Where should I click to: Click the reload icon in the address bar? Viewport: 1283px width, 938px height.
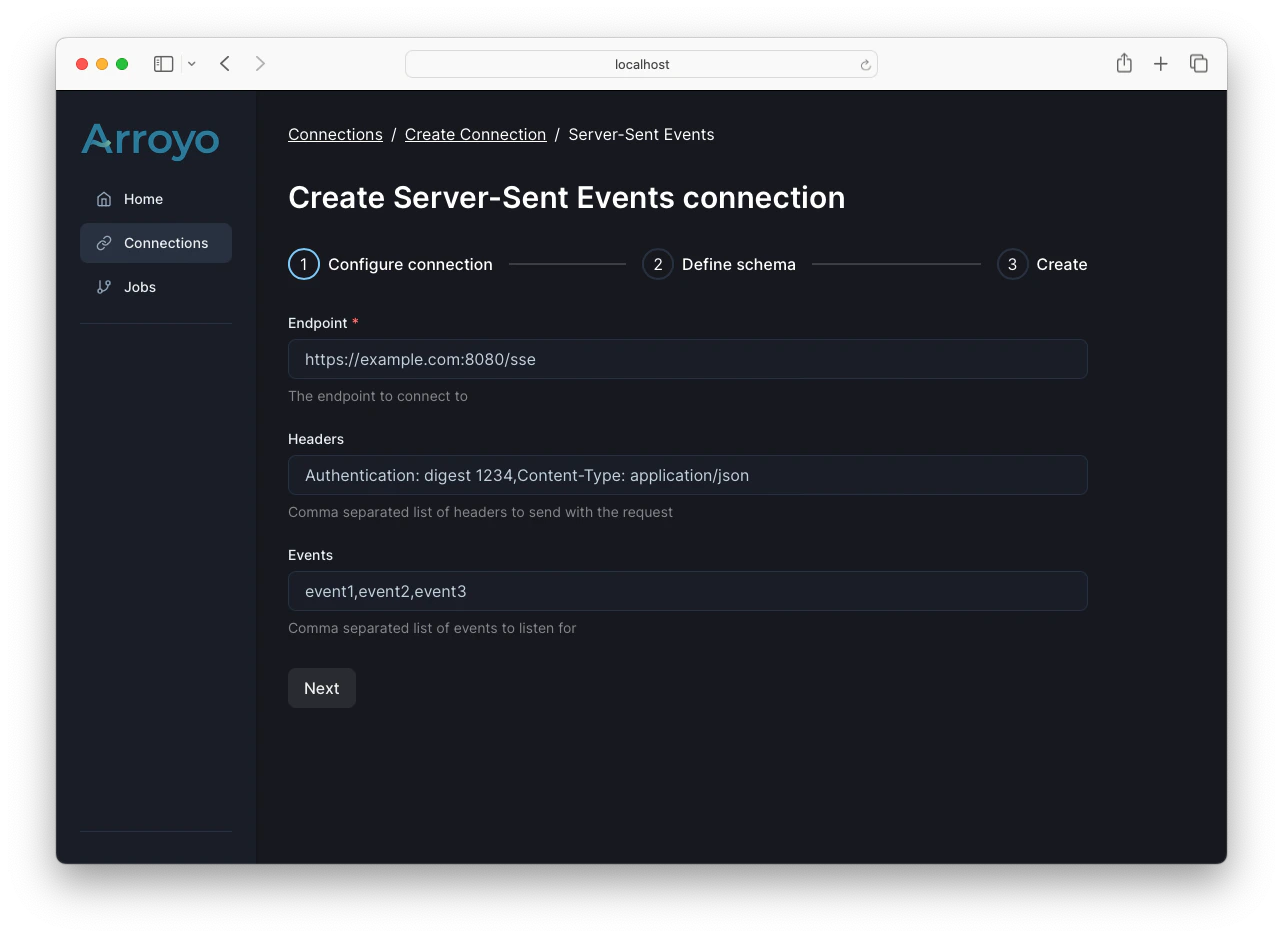864,64
